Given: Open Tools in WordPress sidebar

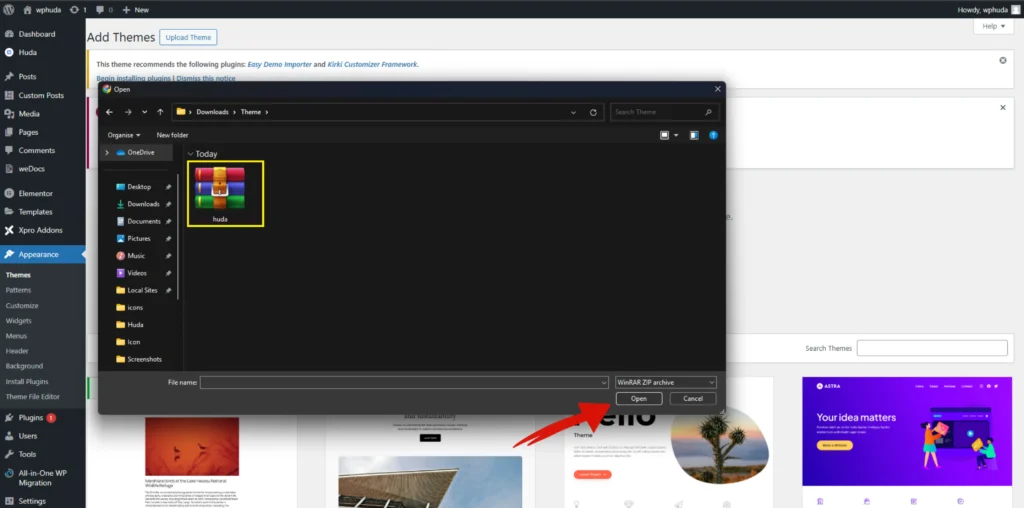Looking at the screenshot, I should pos(27,454).
